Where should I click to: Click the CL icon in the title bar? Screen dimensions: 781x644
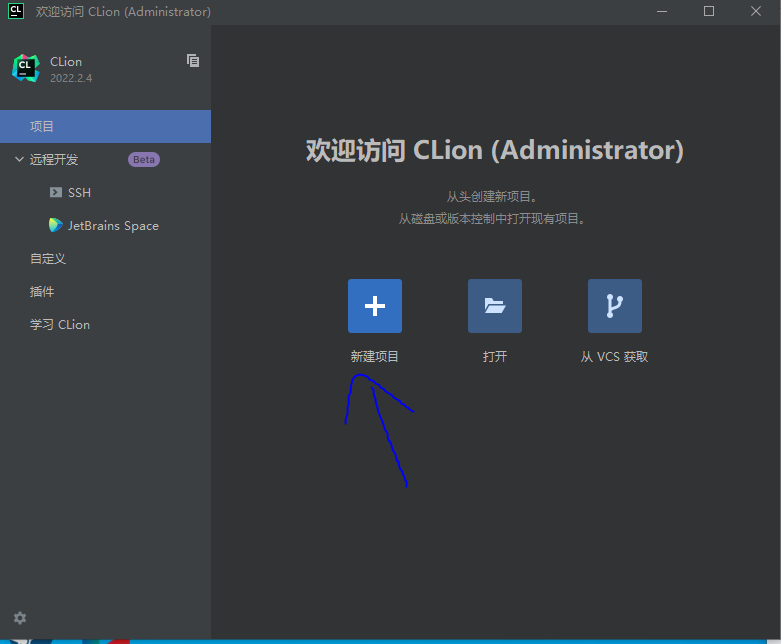15,11
